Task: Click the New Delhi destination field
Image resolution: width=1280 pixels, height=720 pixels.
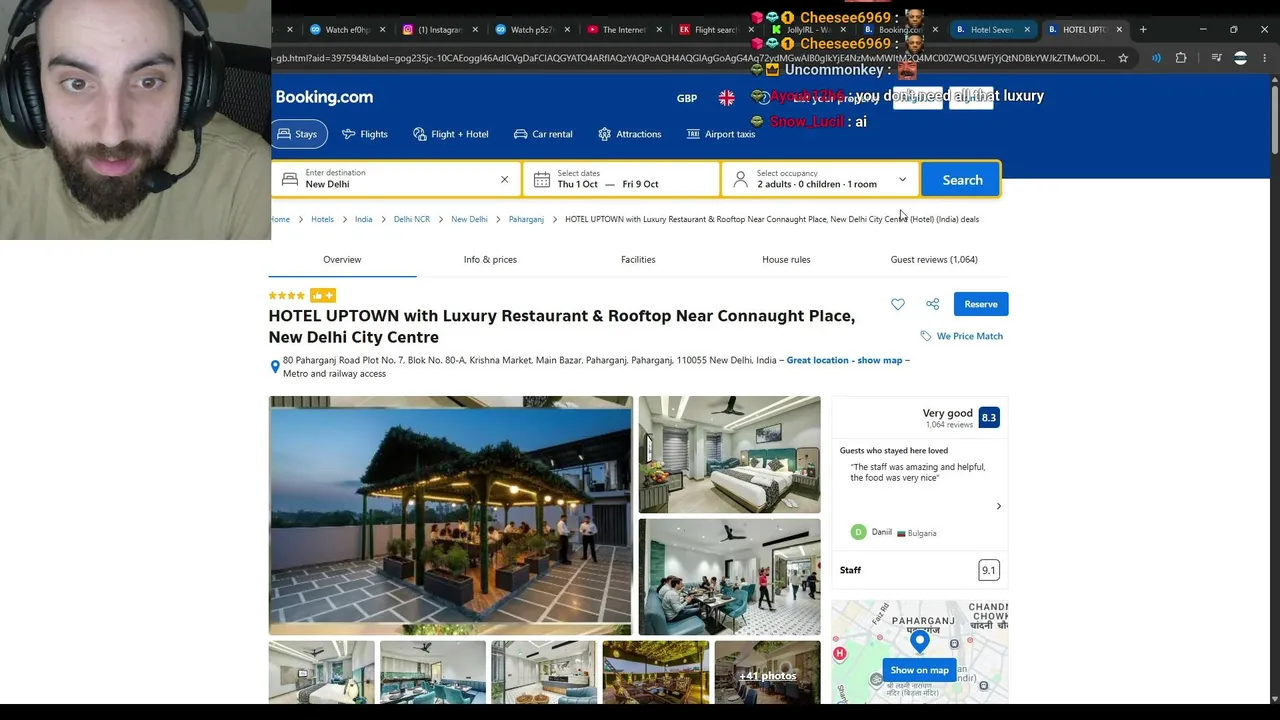Action: coord(396,180)
